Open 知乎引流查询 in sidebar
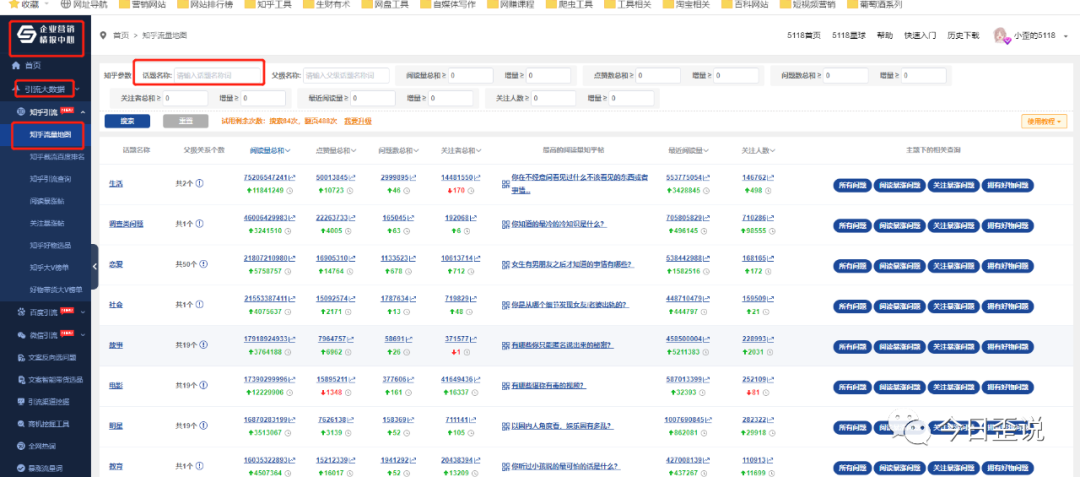Viewport: 1080px width, 477px height. pos(50,179)
